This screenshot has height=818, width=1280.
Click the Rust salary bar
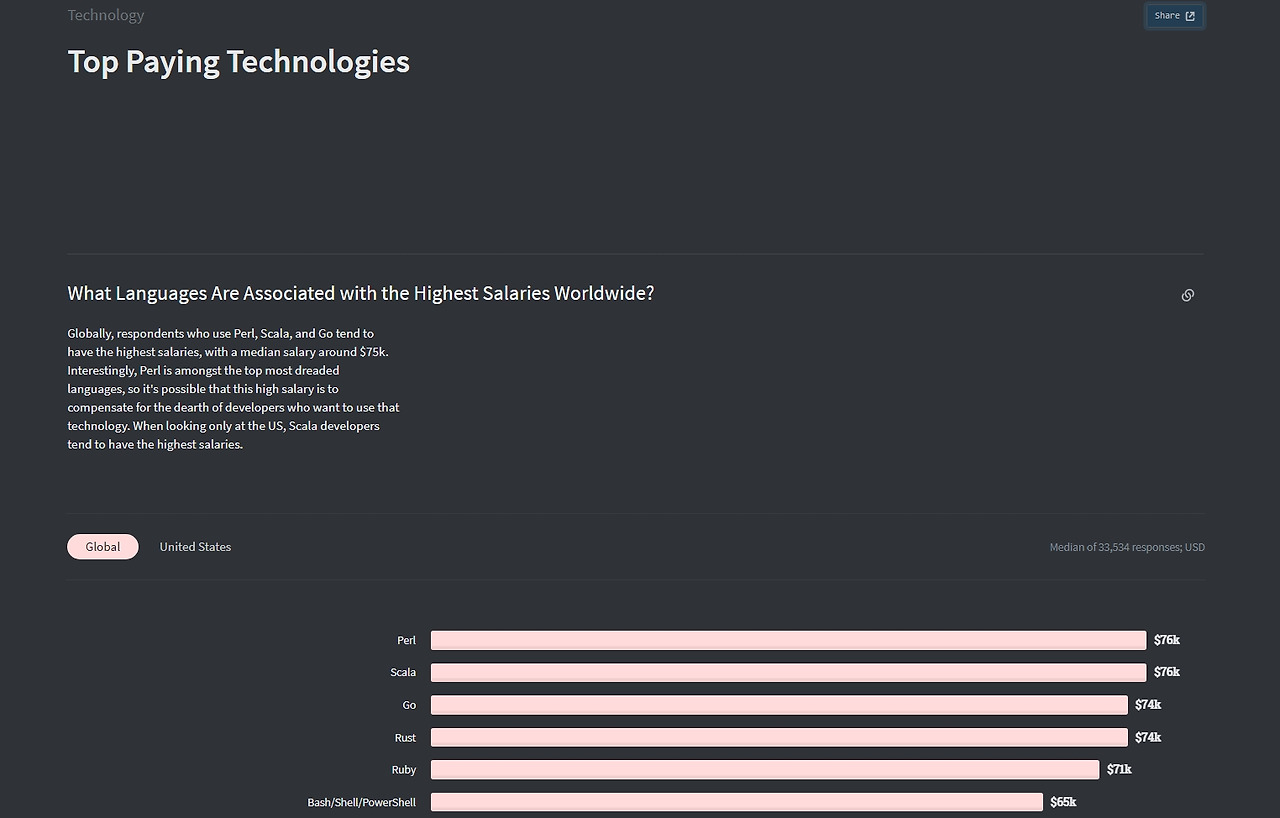click(779, 737)
